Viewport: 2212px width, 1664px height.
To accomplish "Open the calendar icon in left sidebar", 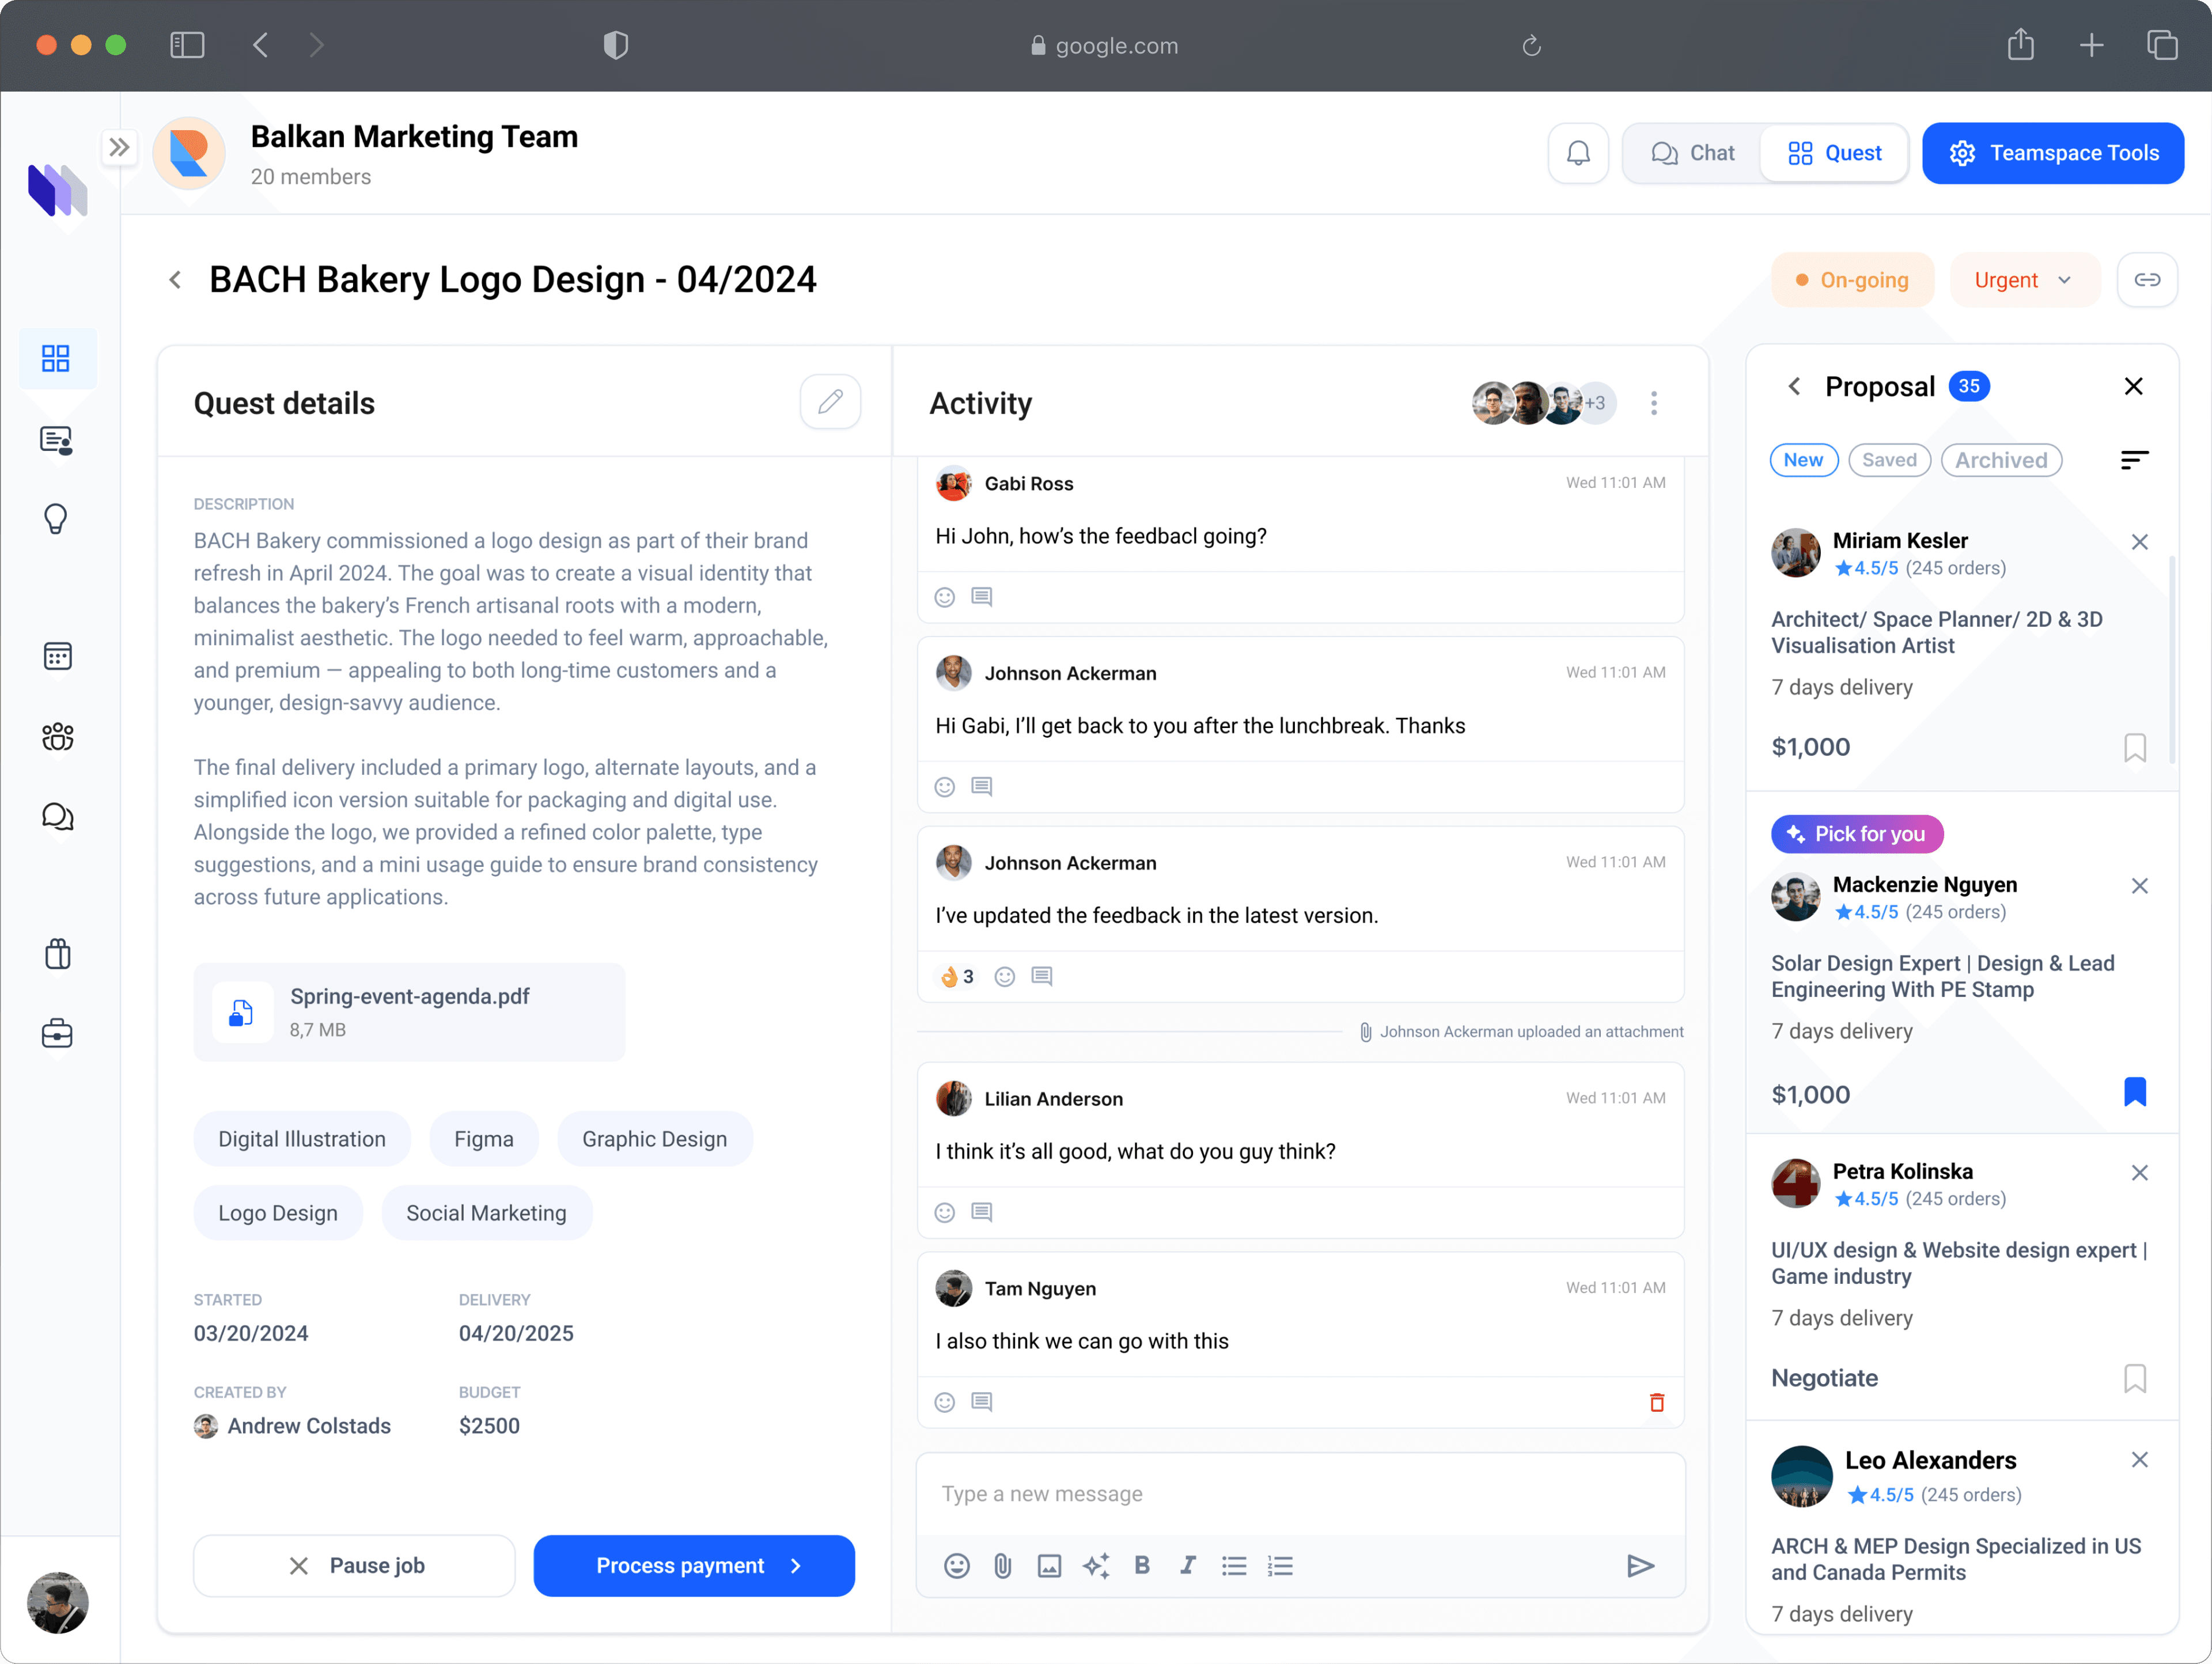I will coord(57,656).
